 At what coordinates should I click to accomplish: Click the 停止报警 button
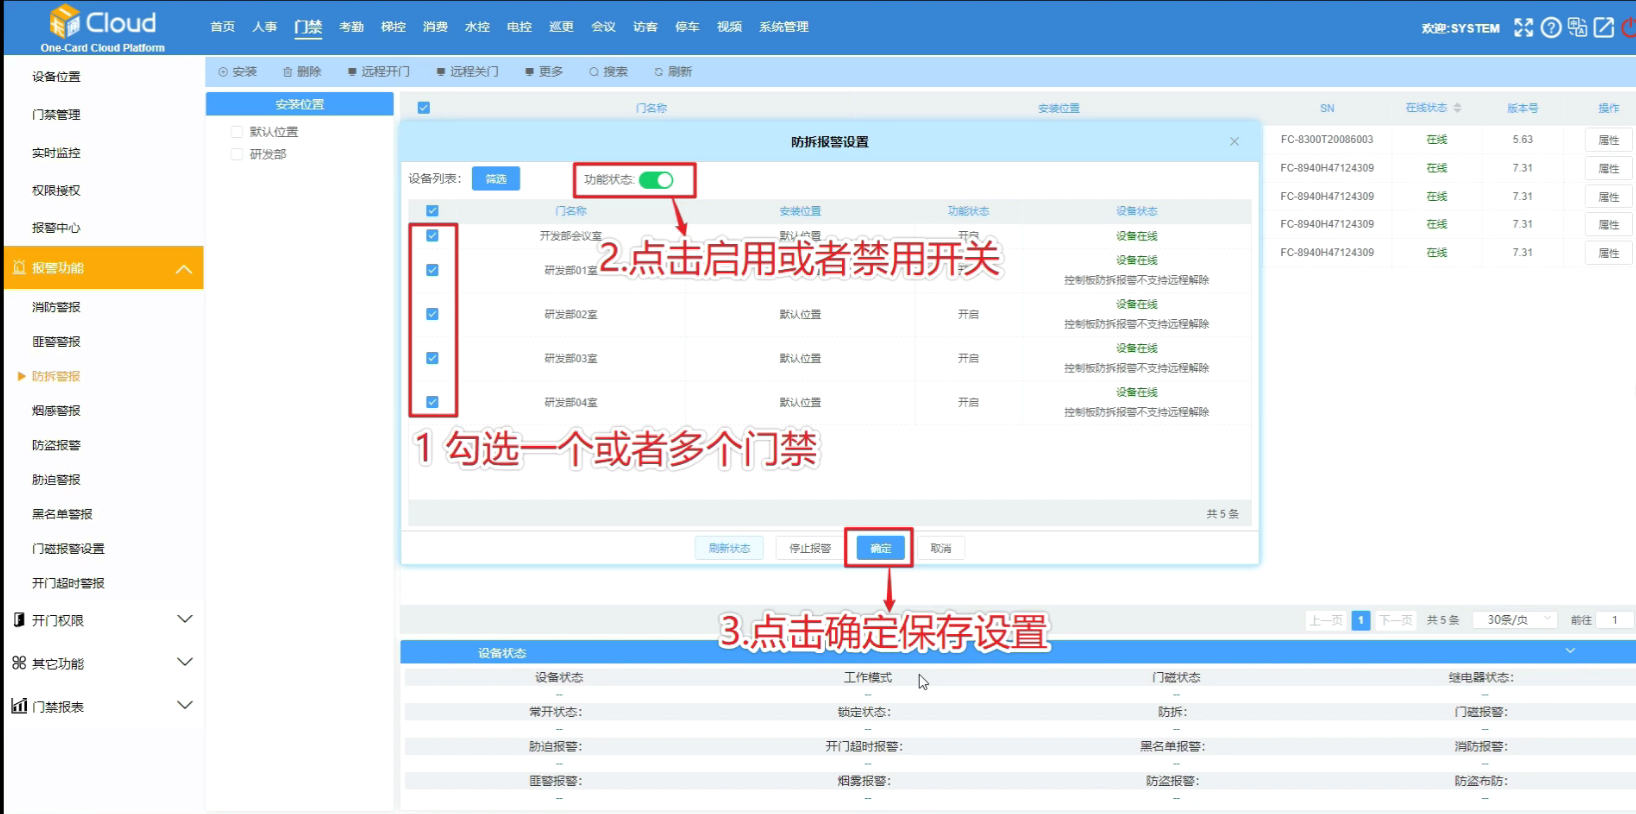click(810, 548)
